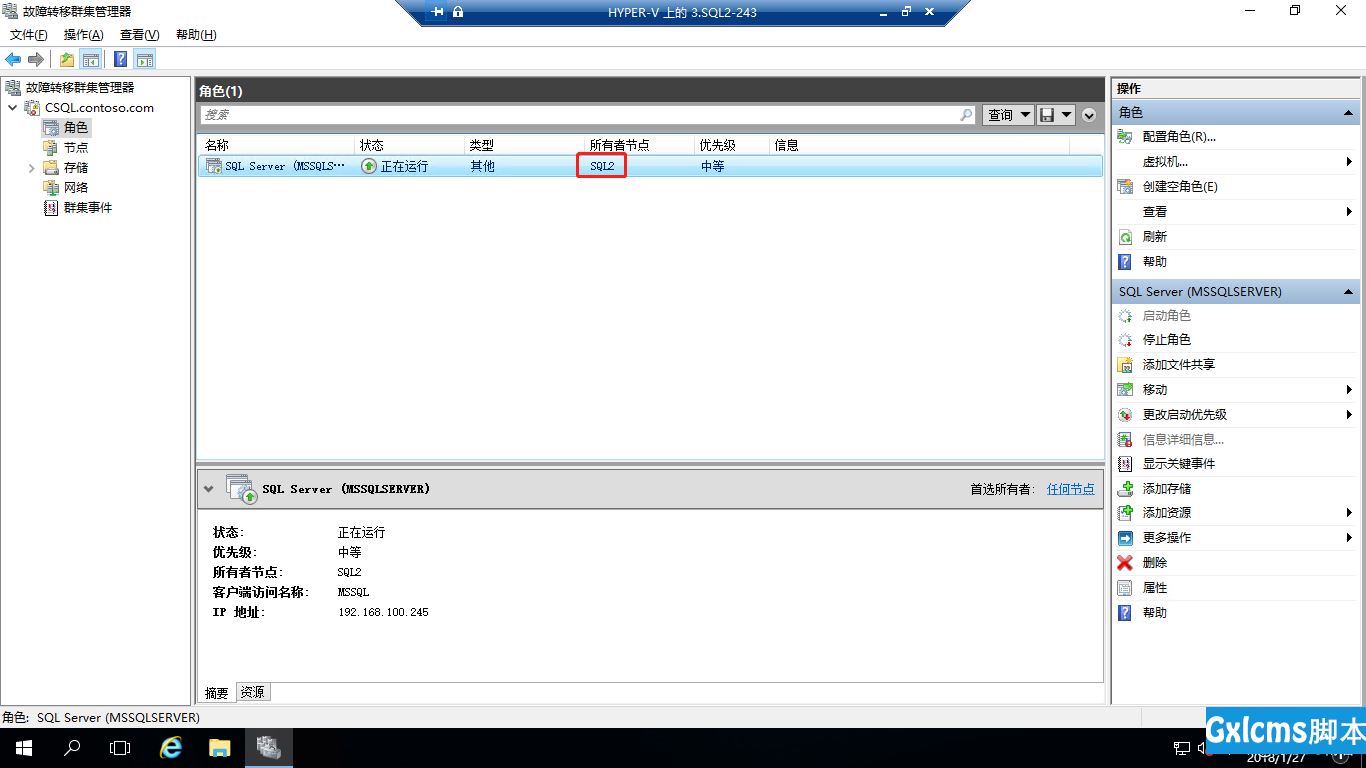
Task: Click priority cell 中等 in row
Action: [712, 166]
